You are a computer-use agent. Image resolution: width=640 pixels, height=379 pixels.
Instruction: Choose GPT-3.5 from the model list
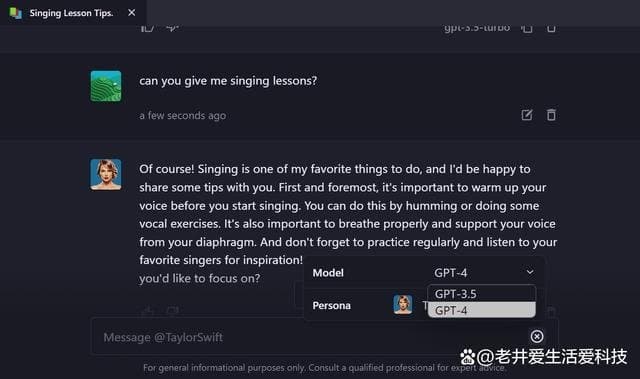[x=481, y=294]
